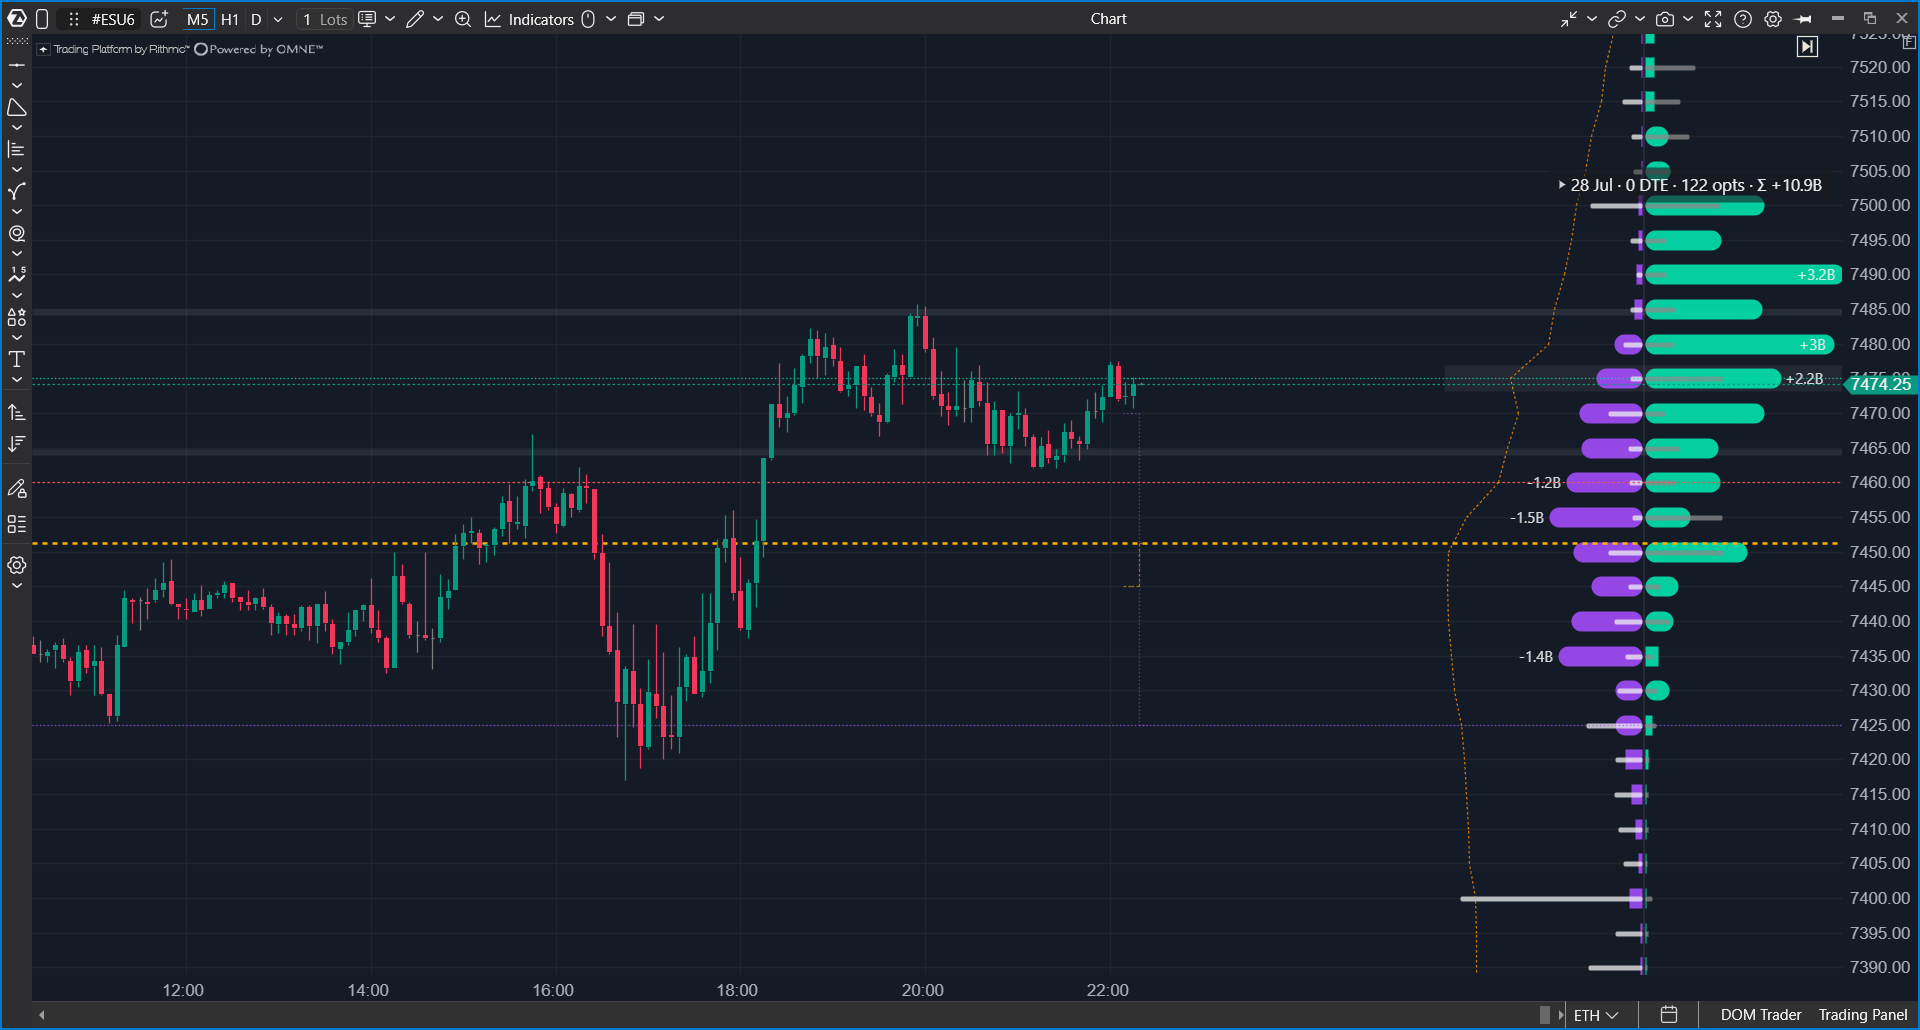Expand the screenshot options dropdown
1920x1030 pixels.
pyautogui.click(x=1688, y=19)
